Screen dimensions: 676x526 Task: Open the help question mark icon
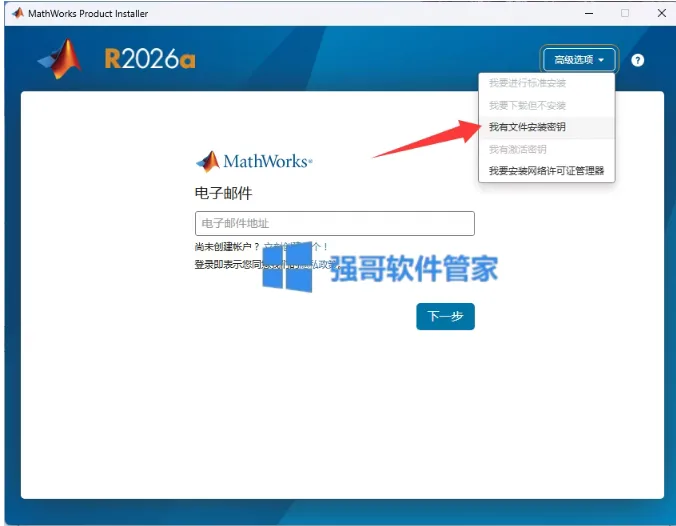(x=637, y=60)
